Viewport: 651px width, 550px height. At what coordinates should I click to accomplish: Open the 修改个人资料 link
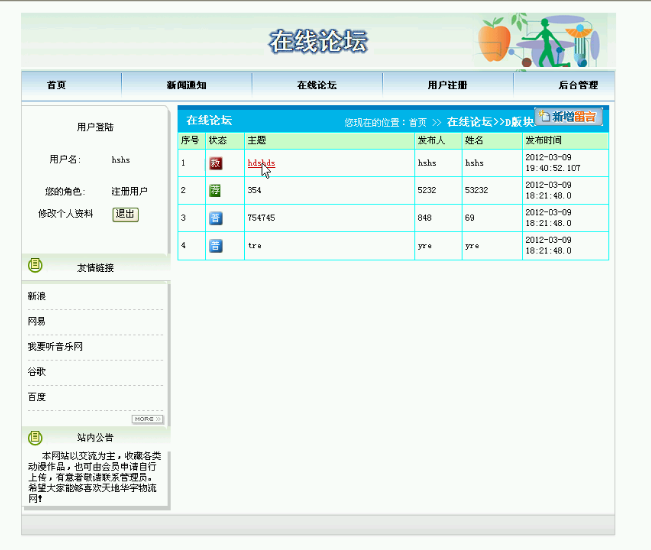pyautogui.click(x=66, y=214)
